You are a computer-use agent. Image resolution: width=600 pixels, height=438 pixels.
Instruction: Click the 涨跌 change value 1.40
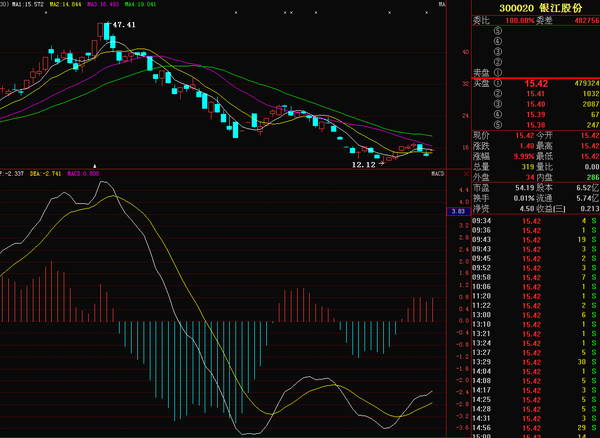click(x=527, y=146)
